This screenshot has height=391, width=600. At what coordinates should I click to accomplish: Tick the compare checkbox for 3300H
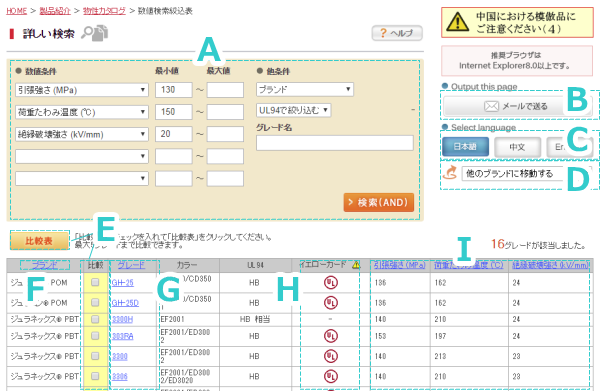pos(95,319)
